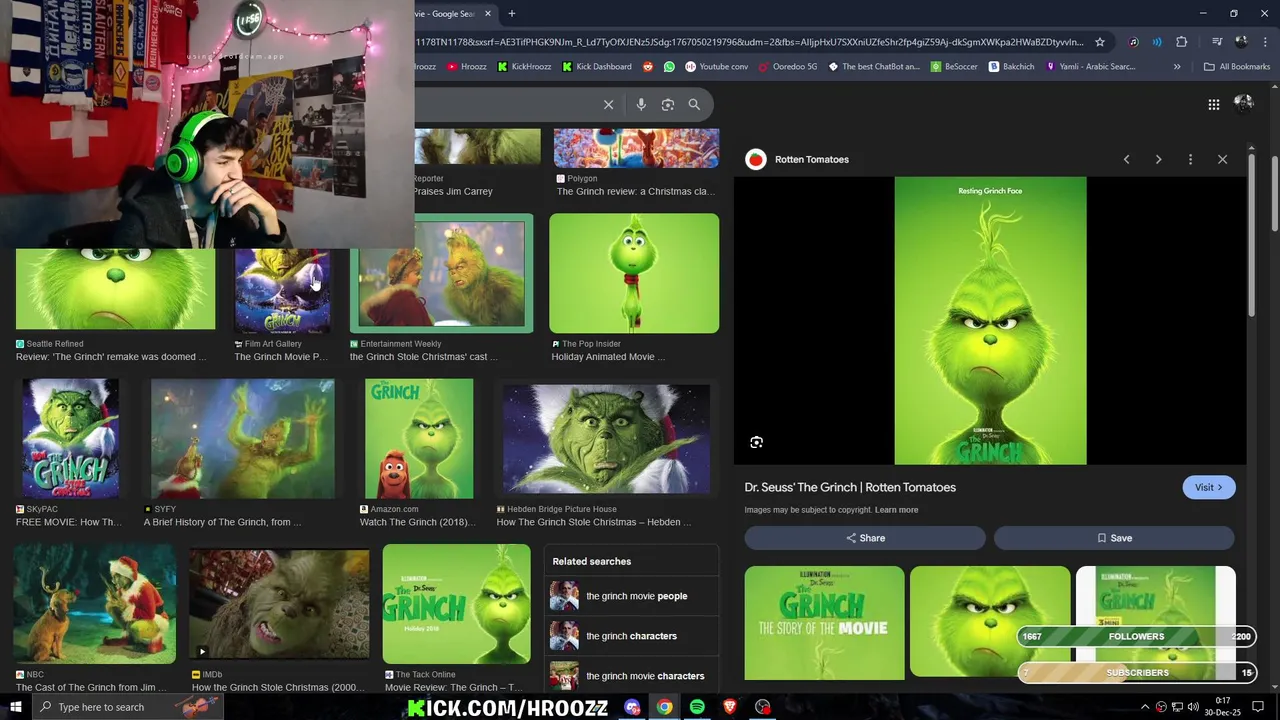This screenshot has height=720, width=1280.
Task: Open IMDb Grinch Stole Christmas video thumbnail
Action: click(x=279, y=604)
